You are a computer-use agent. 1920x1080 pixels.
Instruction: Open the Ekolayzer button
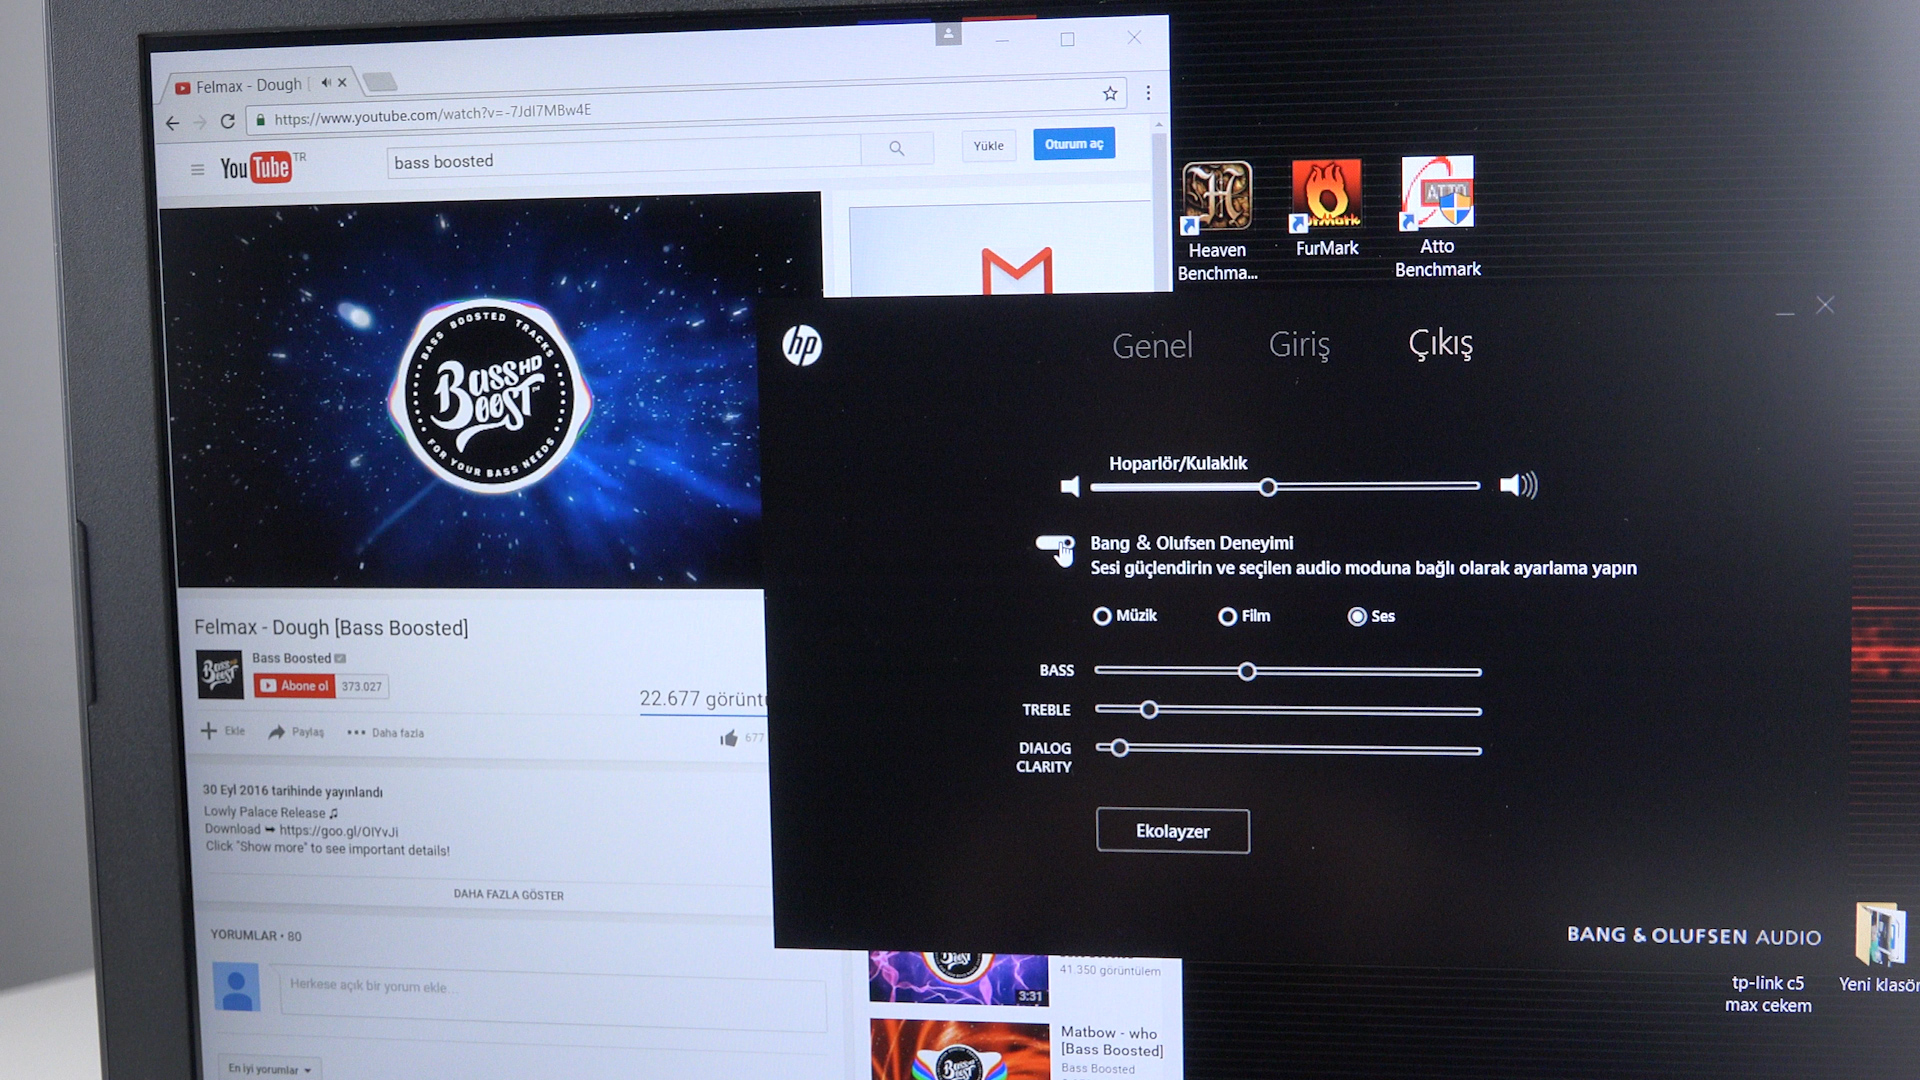click(1173, 831)
